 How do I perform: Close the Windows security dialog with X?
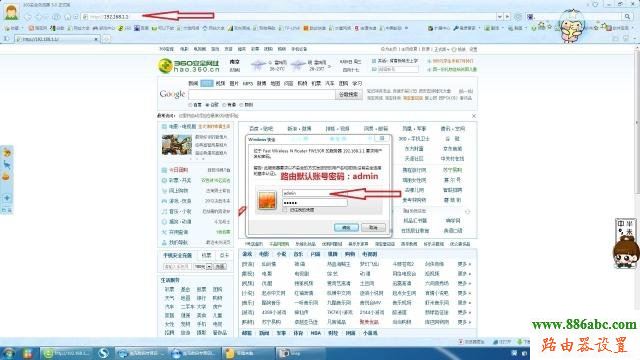tap(382, 139)
